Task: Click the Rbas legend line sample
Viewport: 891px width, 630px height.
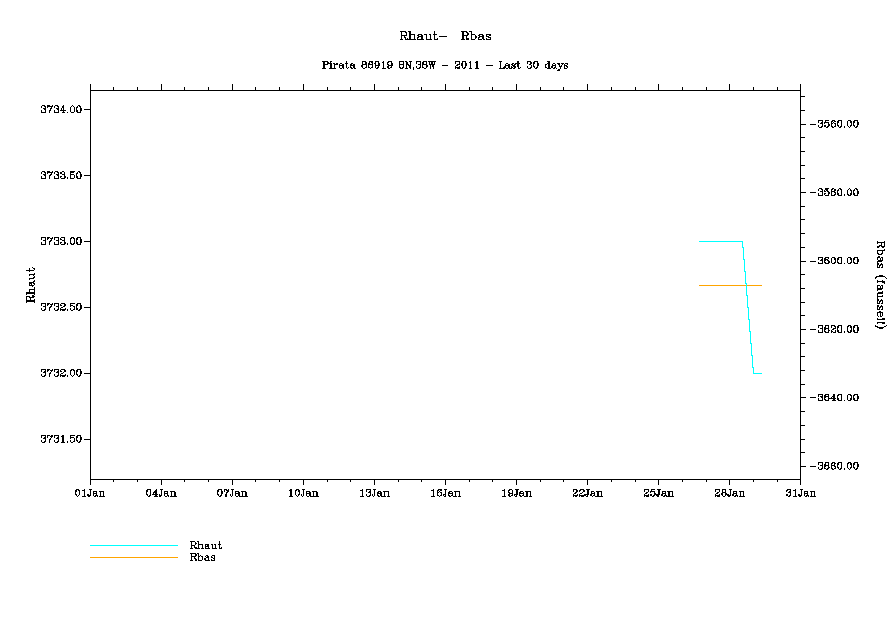Action: (133, 557)
